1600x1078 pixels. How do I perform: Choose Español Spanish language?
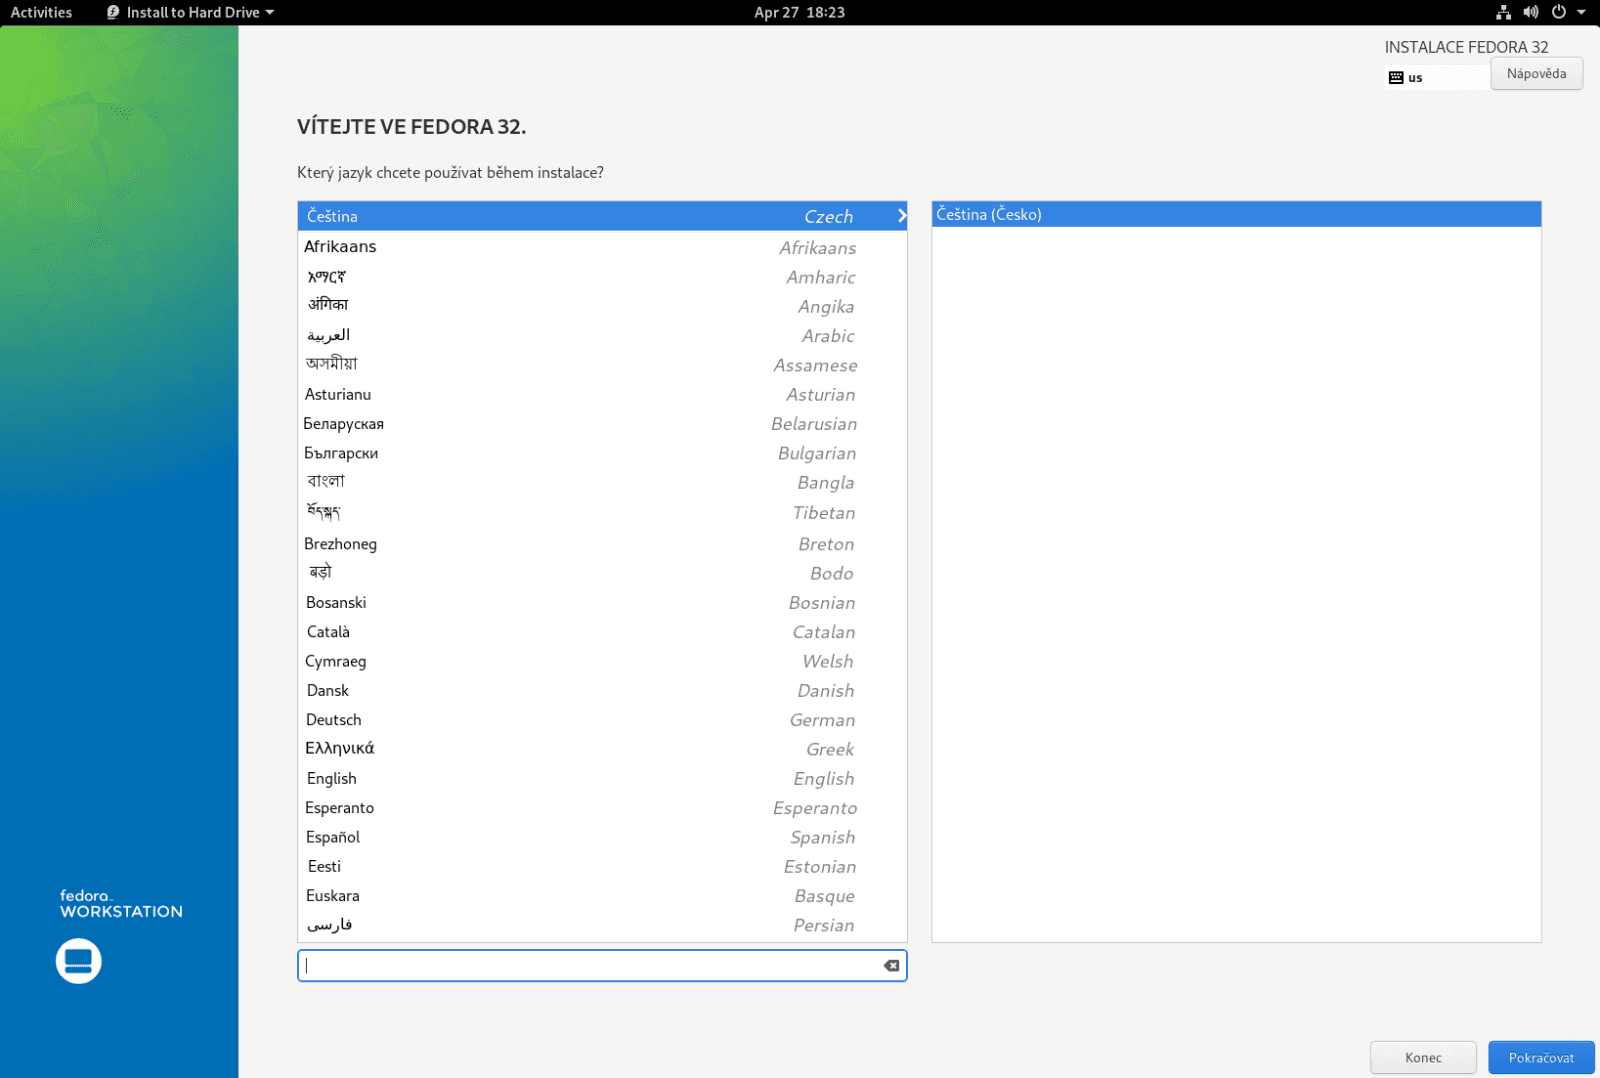pyautogui.click(x=602, y=837)
